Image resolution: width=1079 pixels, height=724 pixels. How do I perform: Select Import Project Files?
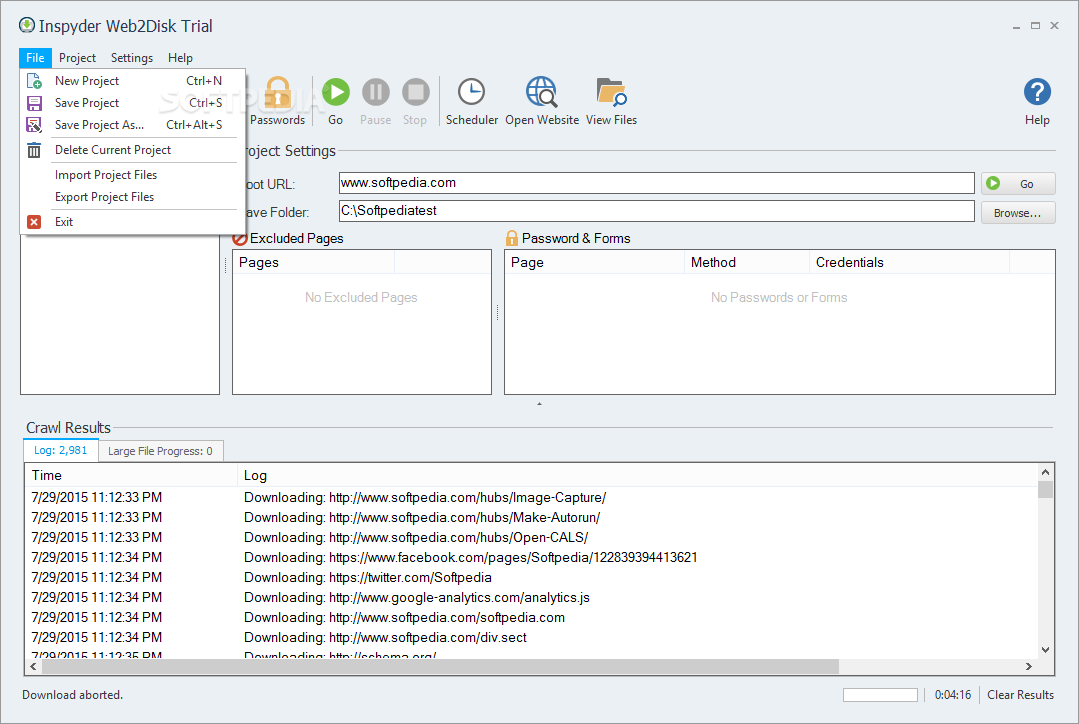(x=132, y=175)
